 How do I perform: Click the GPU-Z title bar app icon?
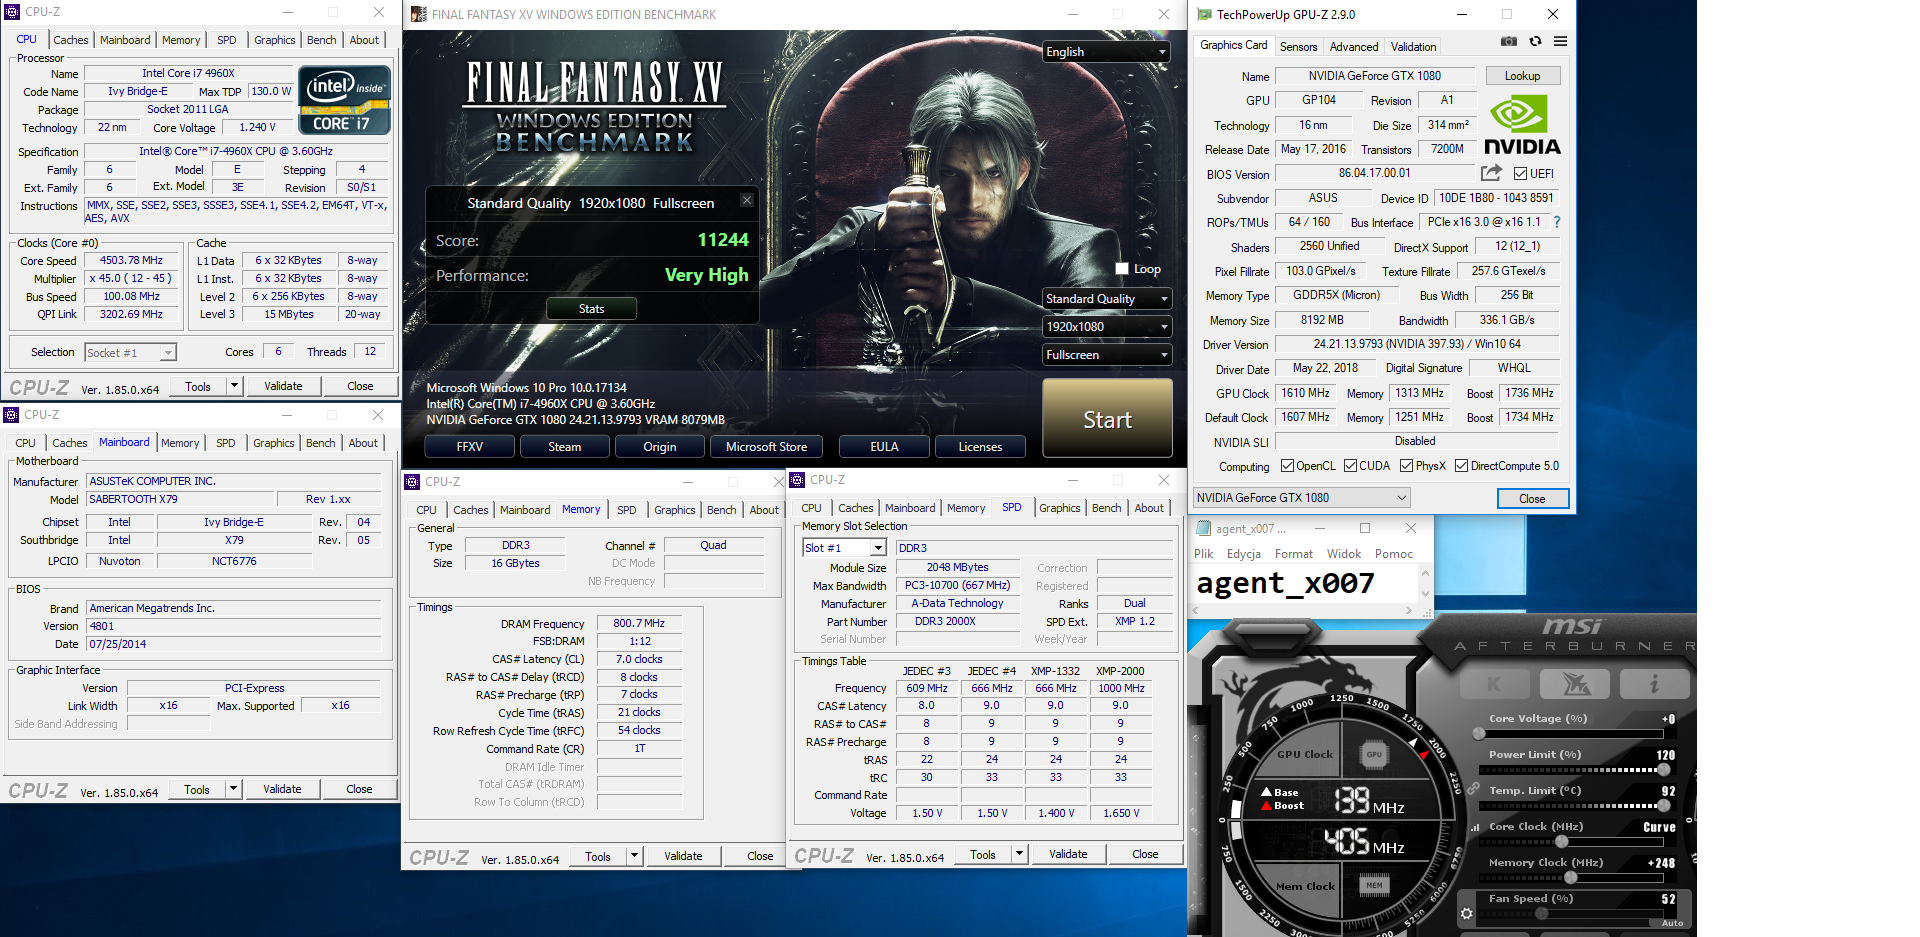point(1205,14)
